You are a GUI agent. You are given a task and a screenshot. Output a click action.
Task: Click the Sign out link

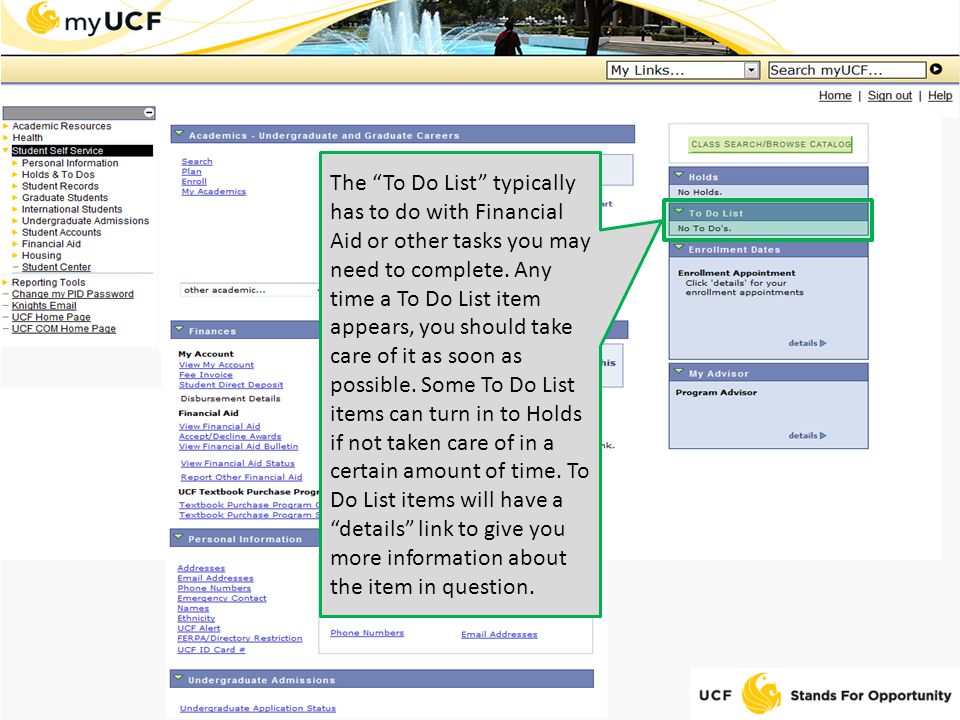(890, 96)
